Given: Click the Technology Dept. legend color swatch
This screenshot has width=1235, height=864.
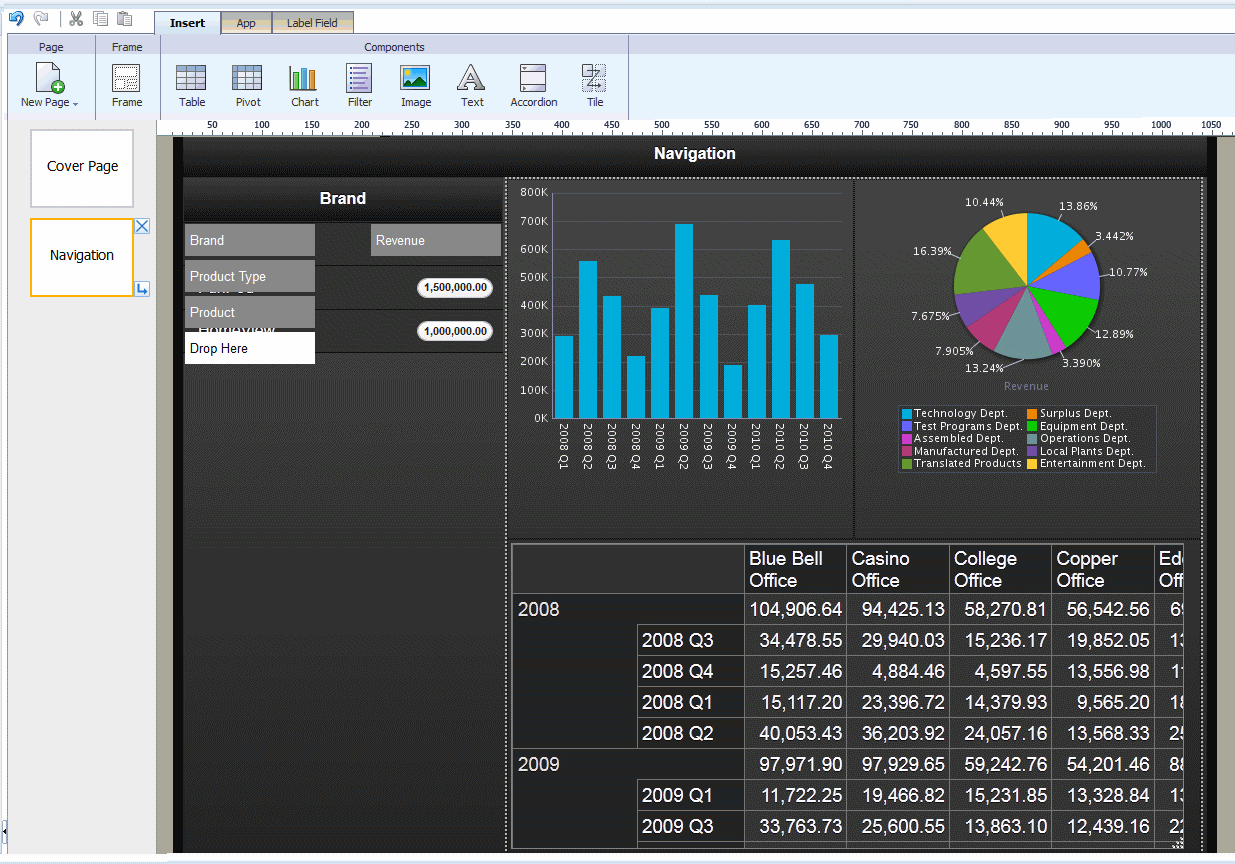Looking at the screenshot, I should [x=907, y=413].
